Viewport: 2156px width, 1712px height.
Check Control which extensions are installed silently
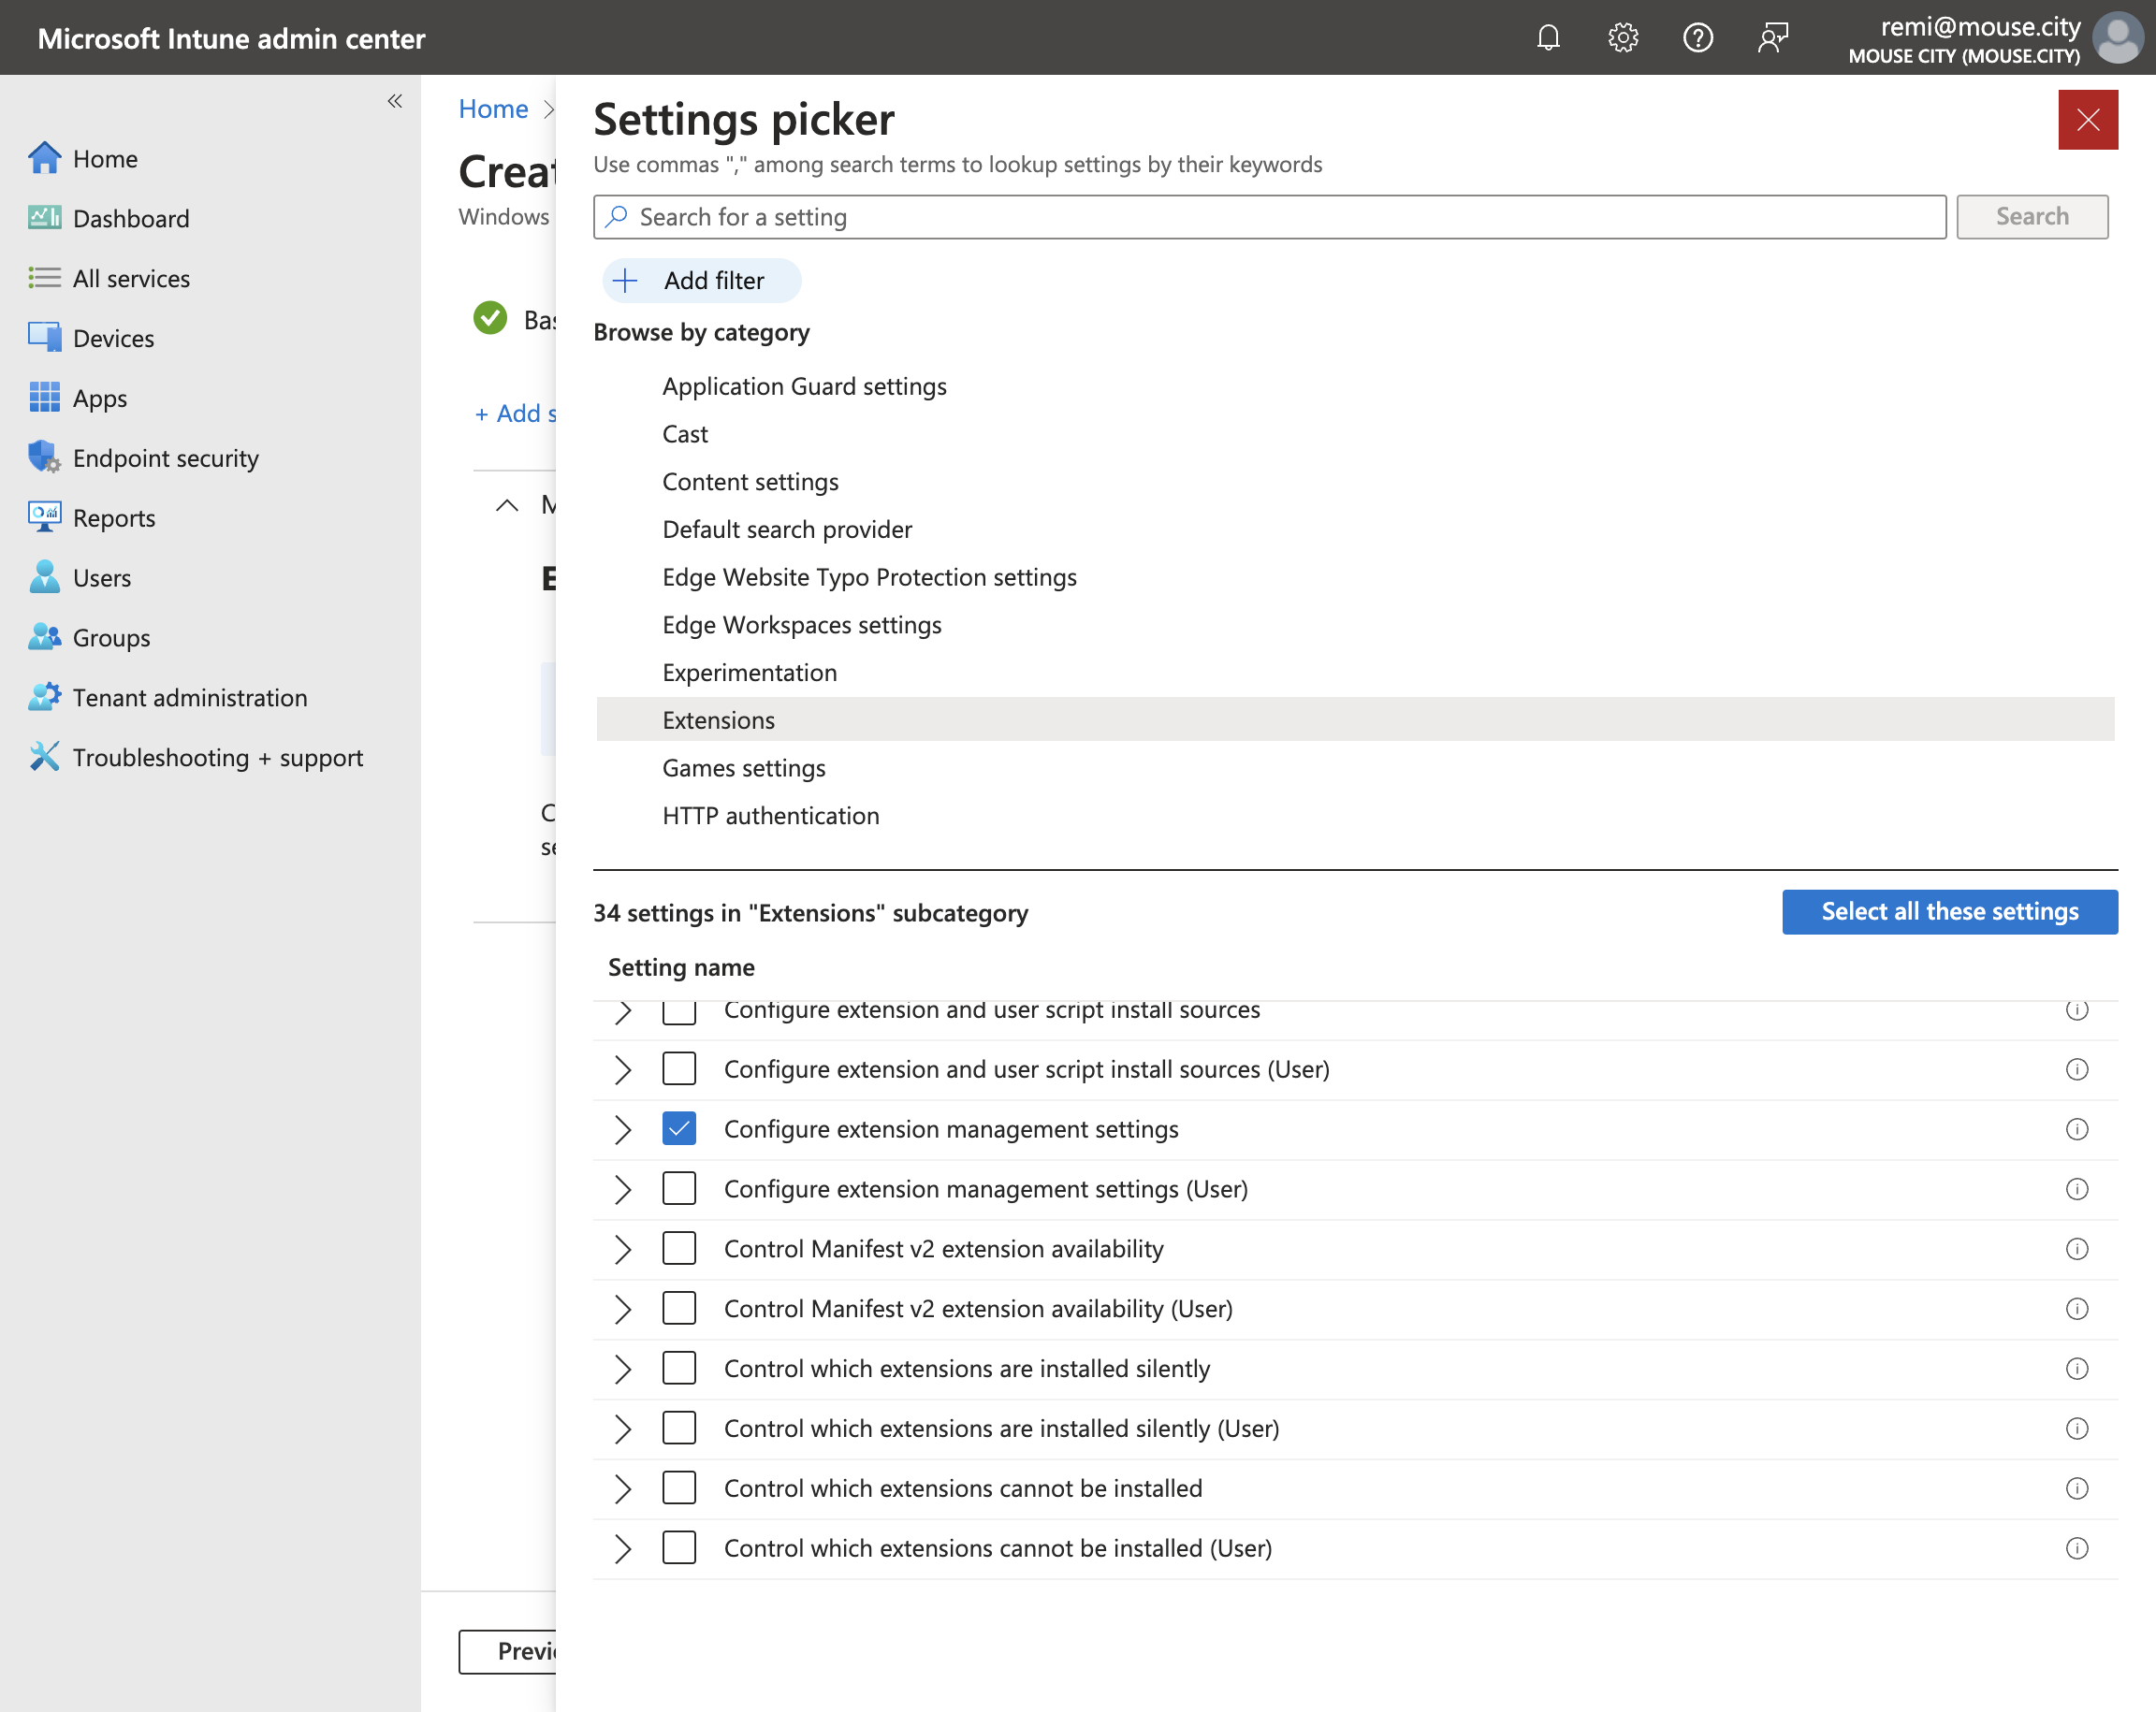(679, 1369)
